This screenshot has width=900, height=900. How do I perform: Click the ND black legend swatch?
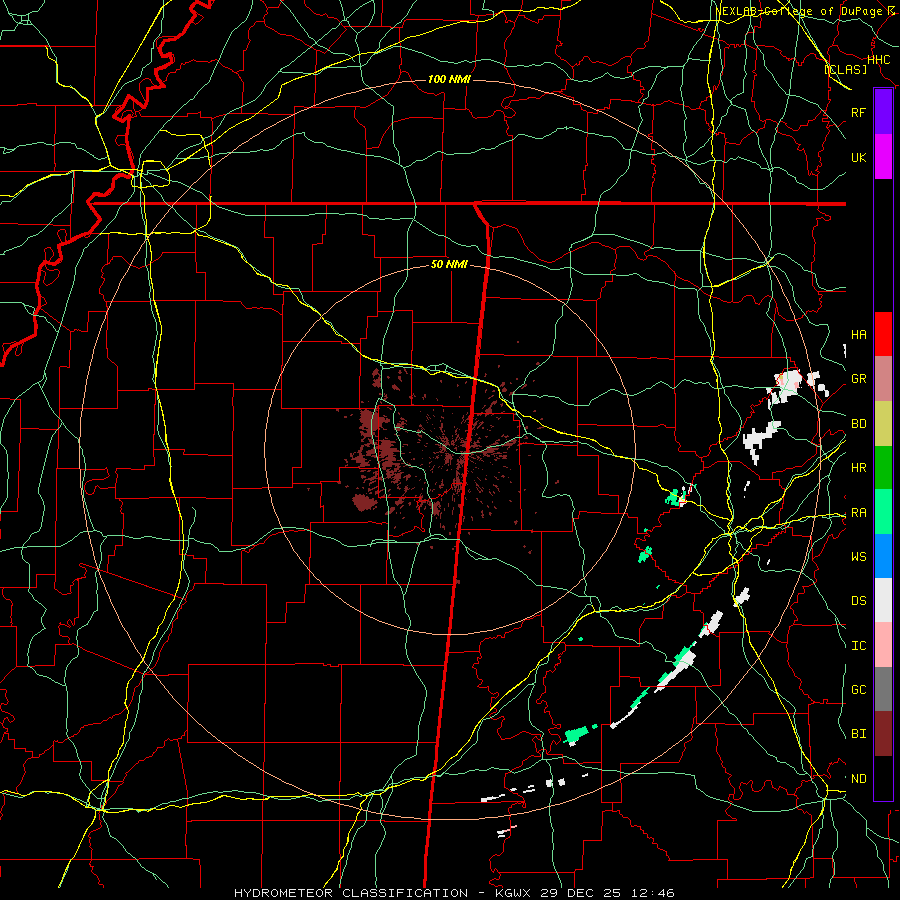coord(883,778)
